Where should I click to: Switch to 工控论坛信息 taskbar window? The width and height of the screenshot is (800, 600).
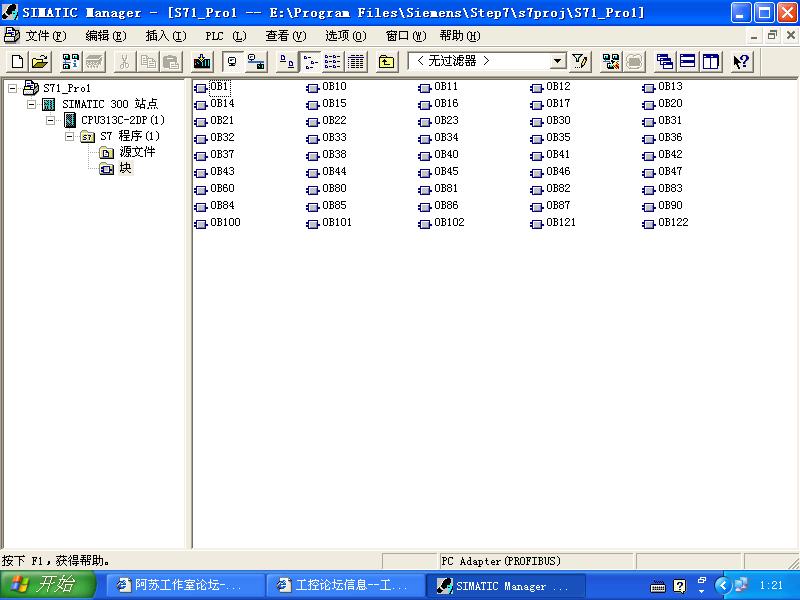click(x=346, y=585)
